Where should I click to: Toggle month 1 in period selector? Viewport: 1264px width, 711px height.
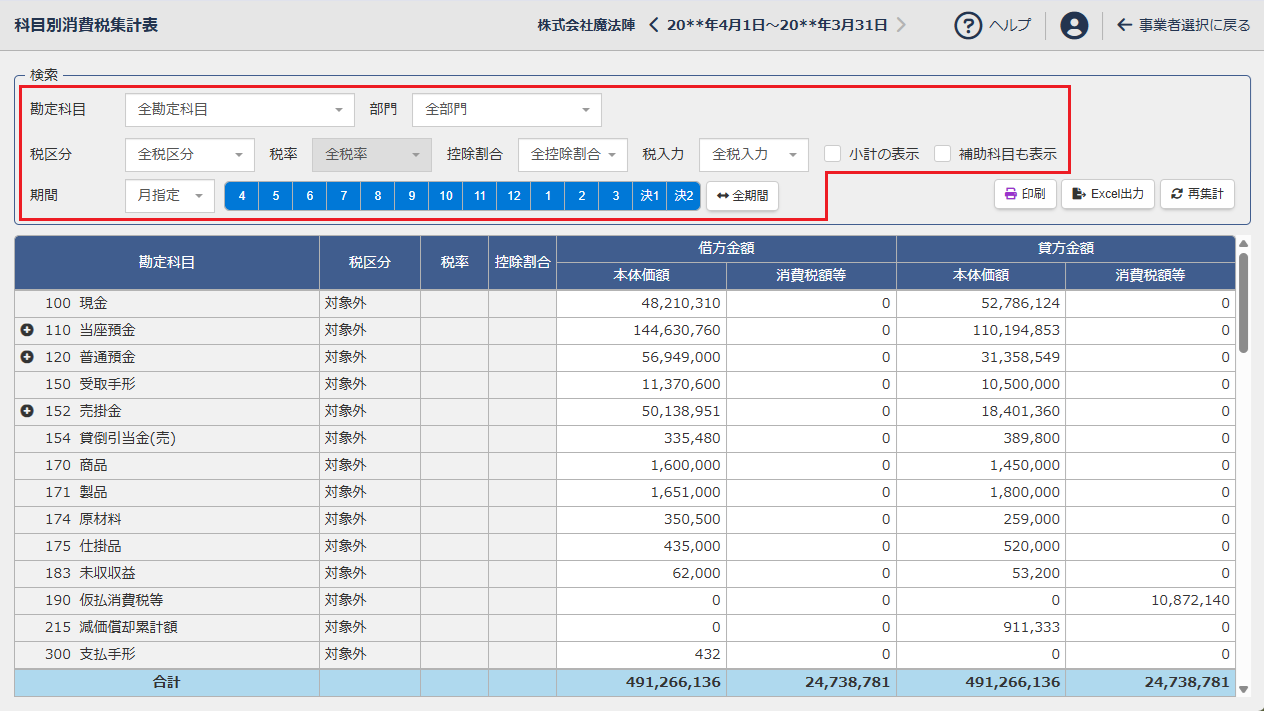click(548, 196)
